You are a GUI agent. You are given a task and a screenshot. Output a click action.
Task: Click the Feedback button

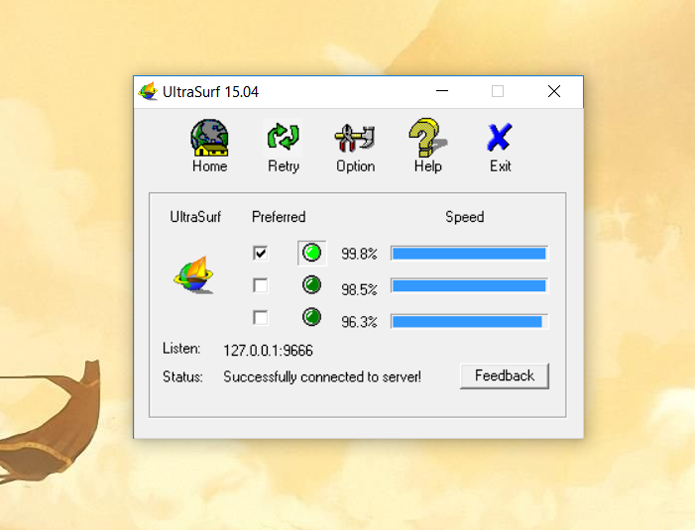click(504, 376)
